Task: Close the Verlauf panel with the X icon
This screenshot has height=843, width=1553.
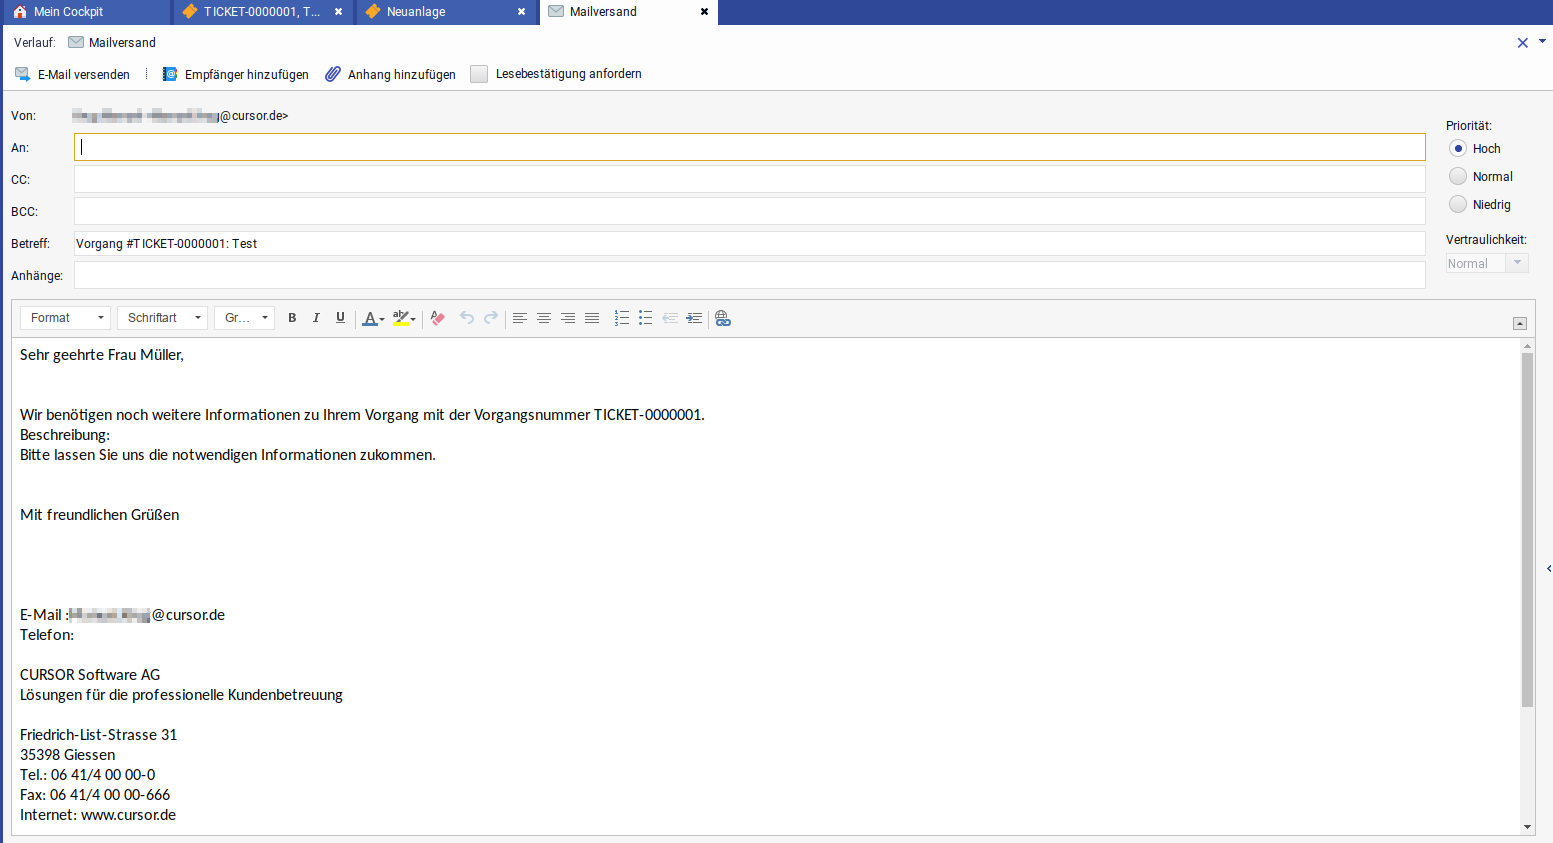Action: tap(1523, 43)
